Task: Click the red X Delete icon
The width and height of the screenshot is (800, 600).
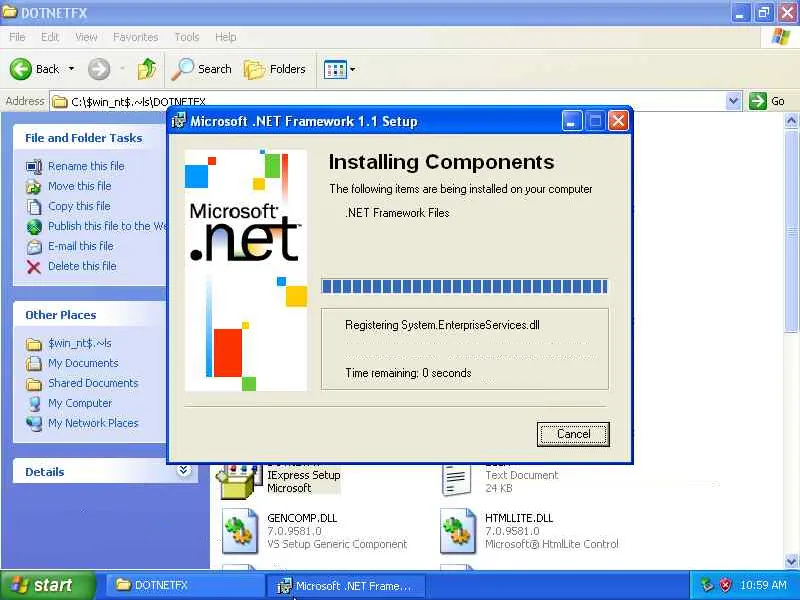Action: (34, 267)
